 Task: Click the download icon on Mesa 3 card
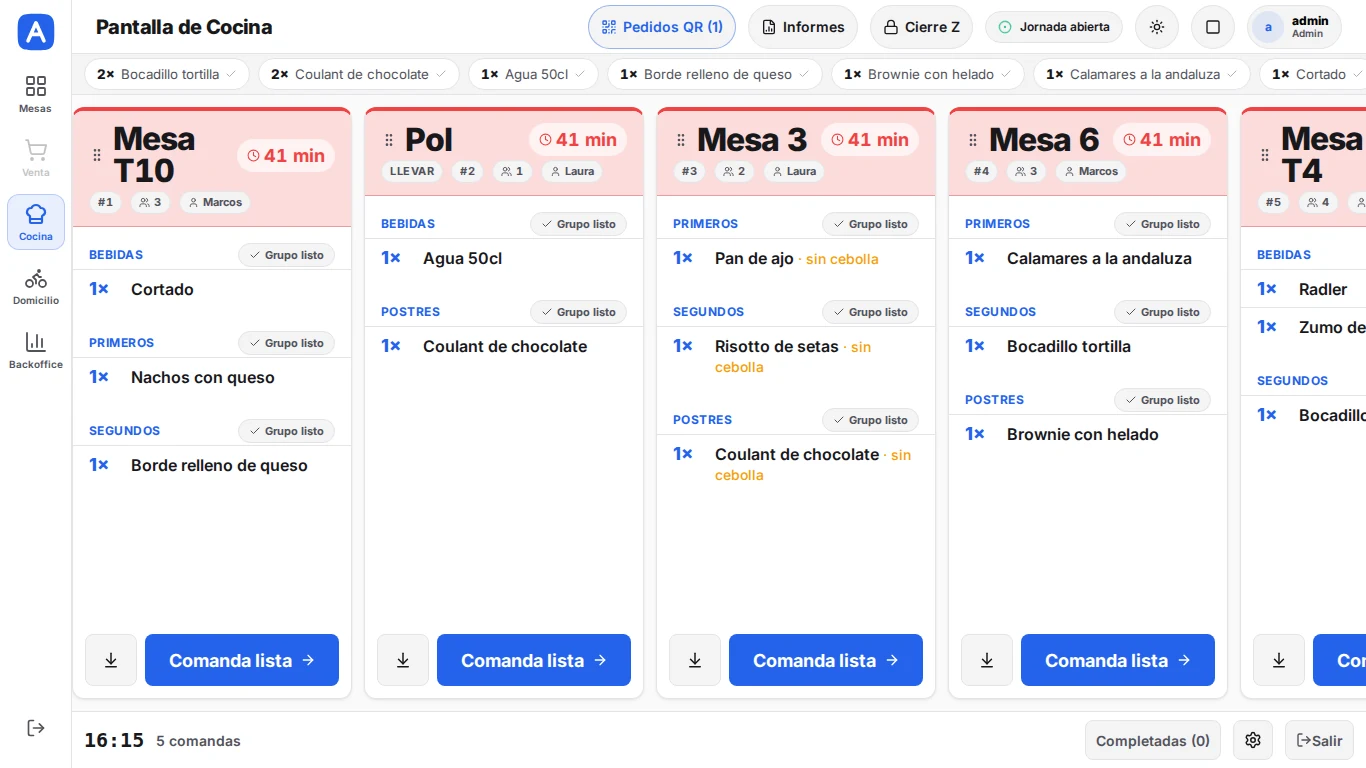695,660
